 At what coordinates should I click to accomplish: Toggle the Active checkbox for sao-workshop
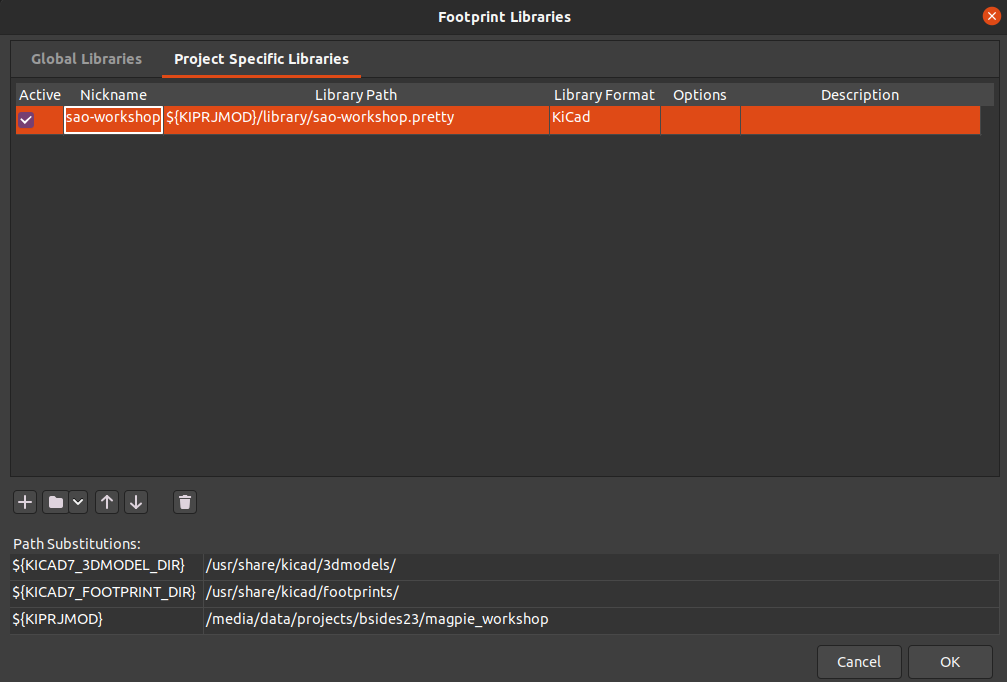click(x=25, y=117)
